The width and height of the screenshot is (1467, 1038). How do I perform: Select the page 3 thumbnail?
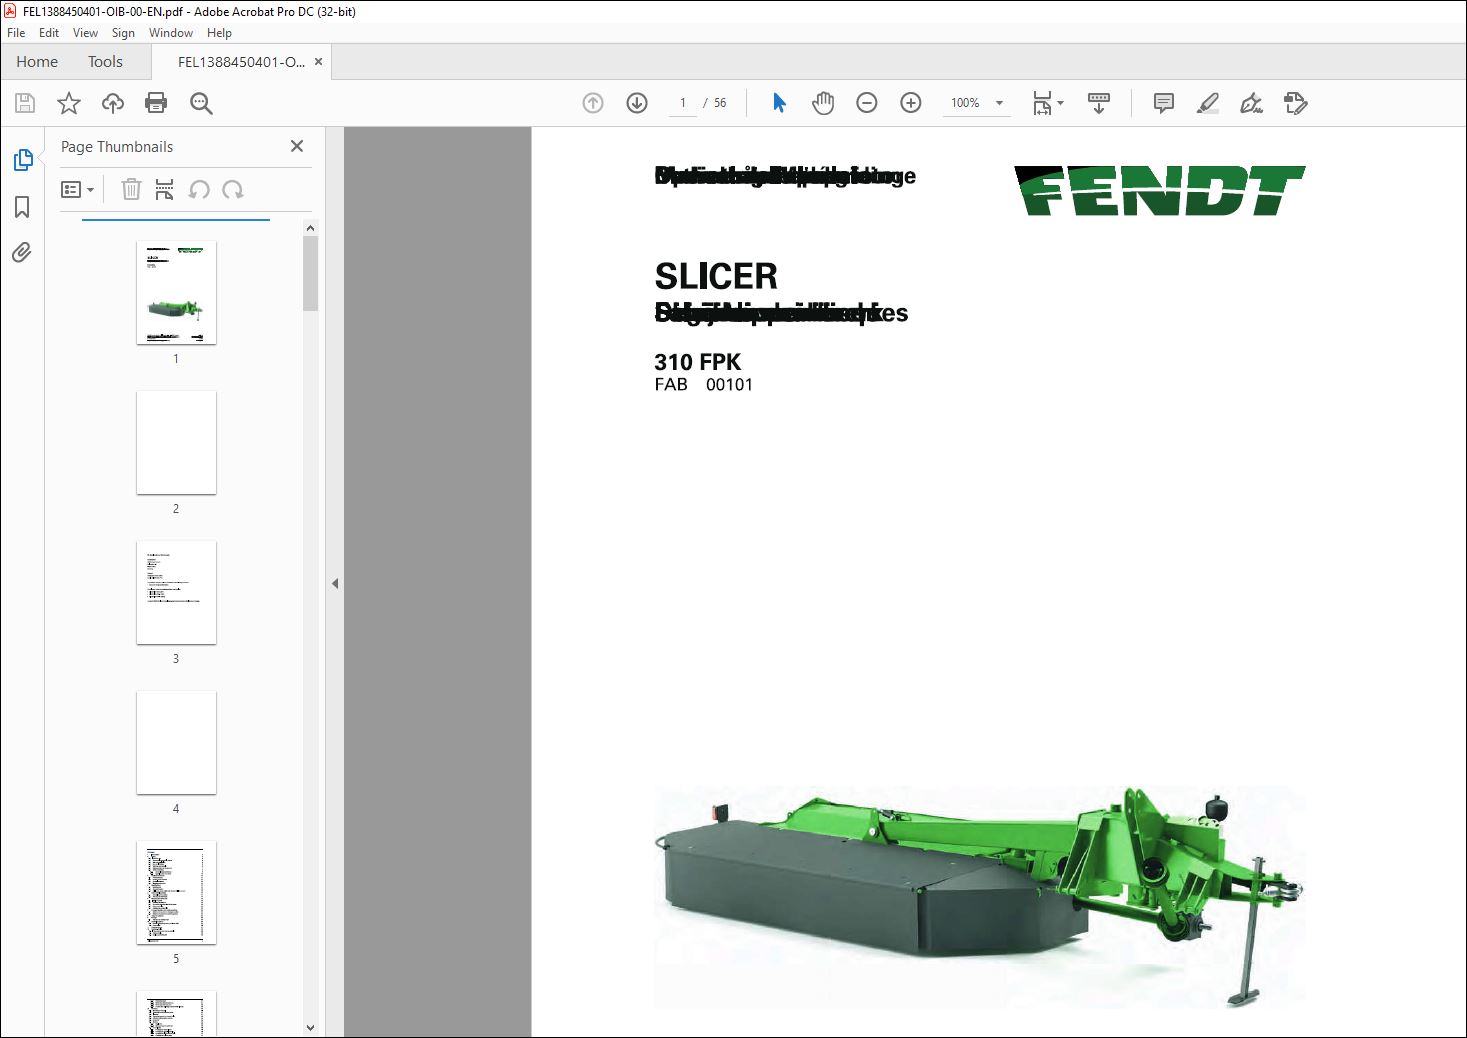176,593
